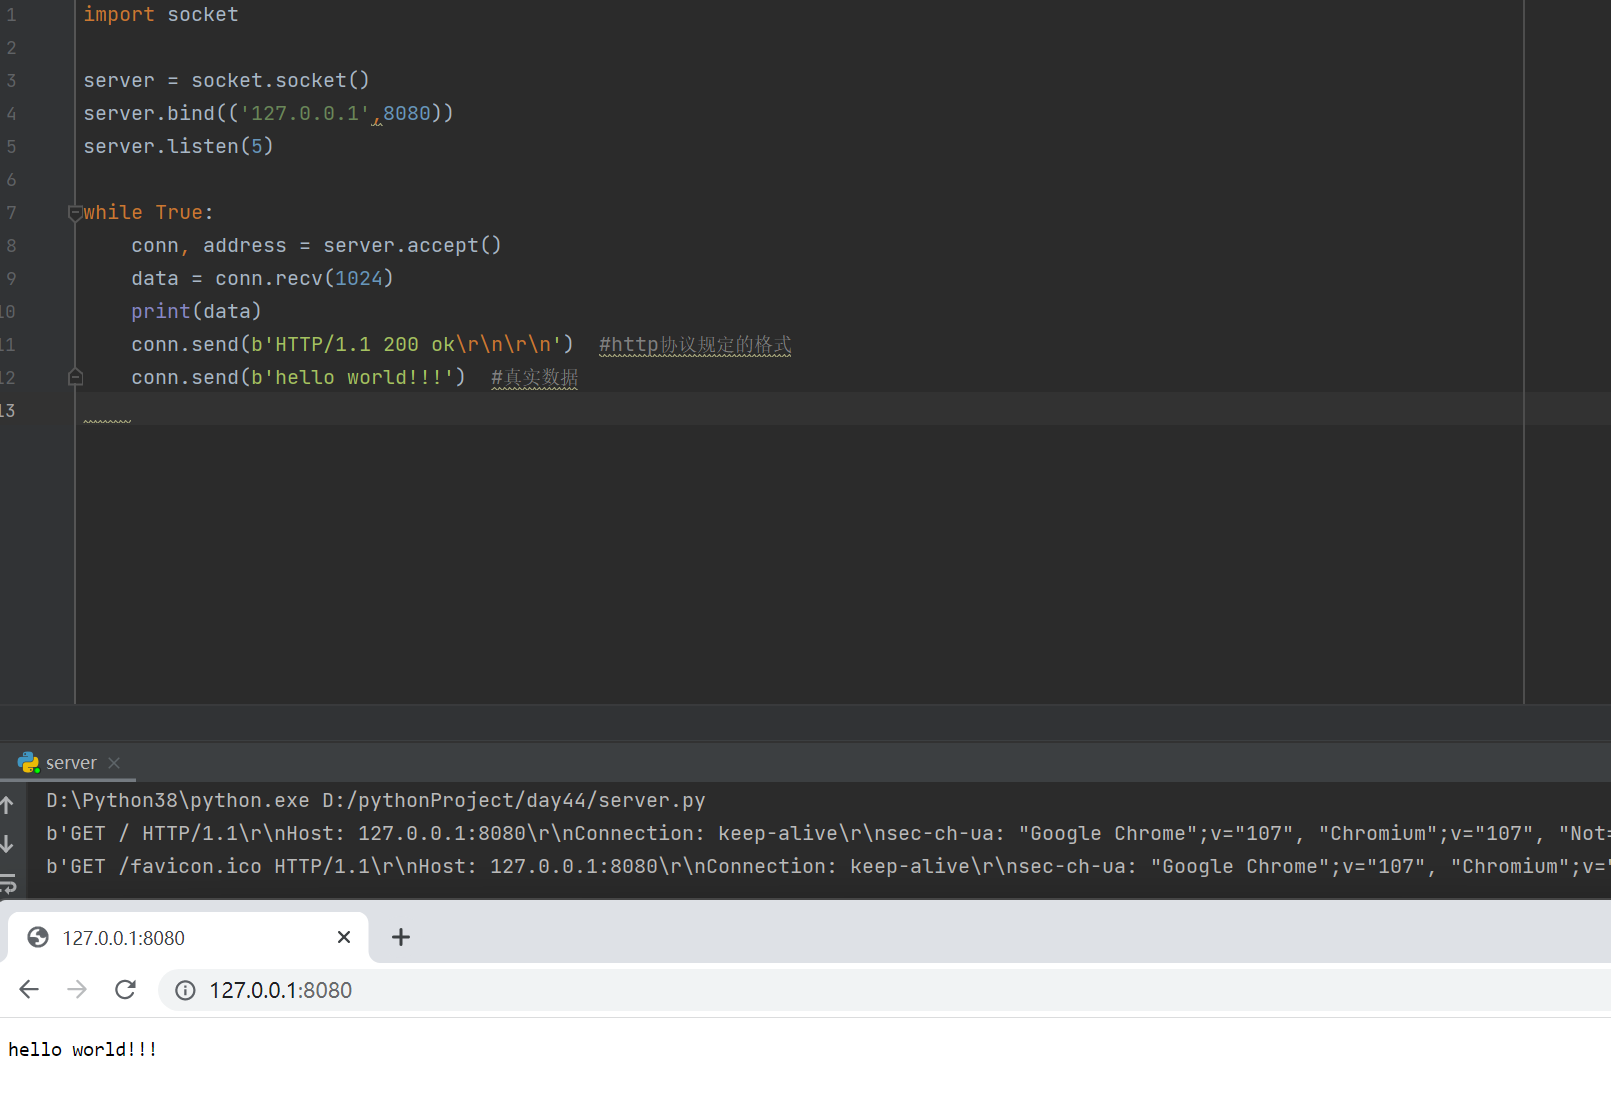Screen dimensions: 1611x1118
Task: Select the 127.0.0.1:8080 browser tab
Action: (x=188, y=937)
